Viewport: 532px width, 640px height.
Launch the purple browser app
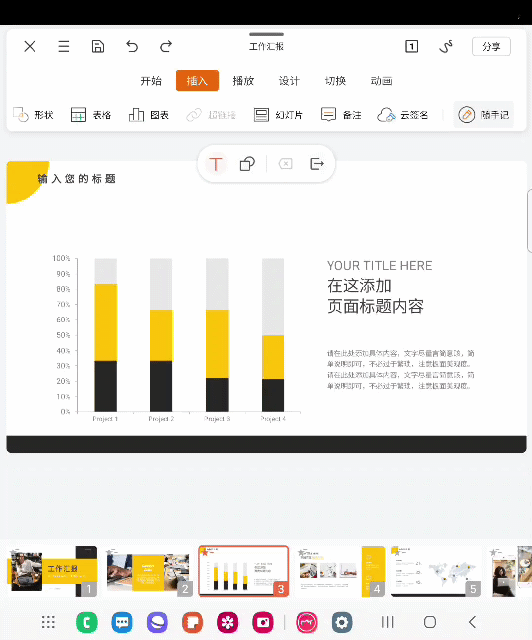coord(157,622)
